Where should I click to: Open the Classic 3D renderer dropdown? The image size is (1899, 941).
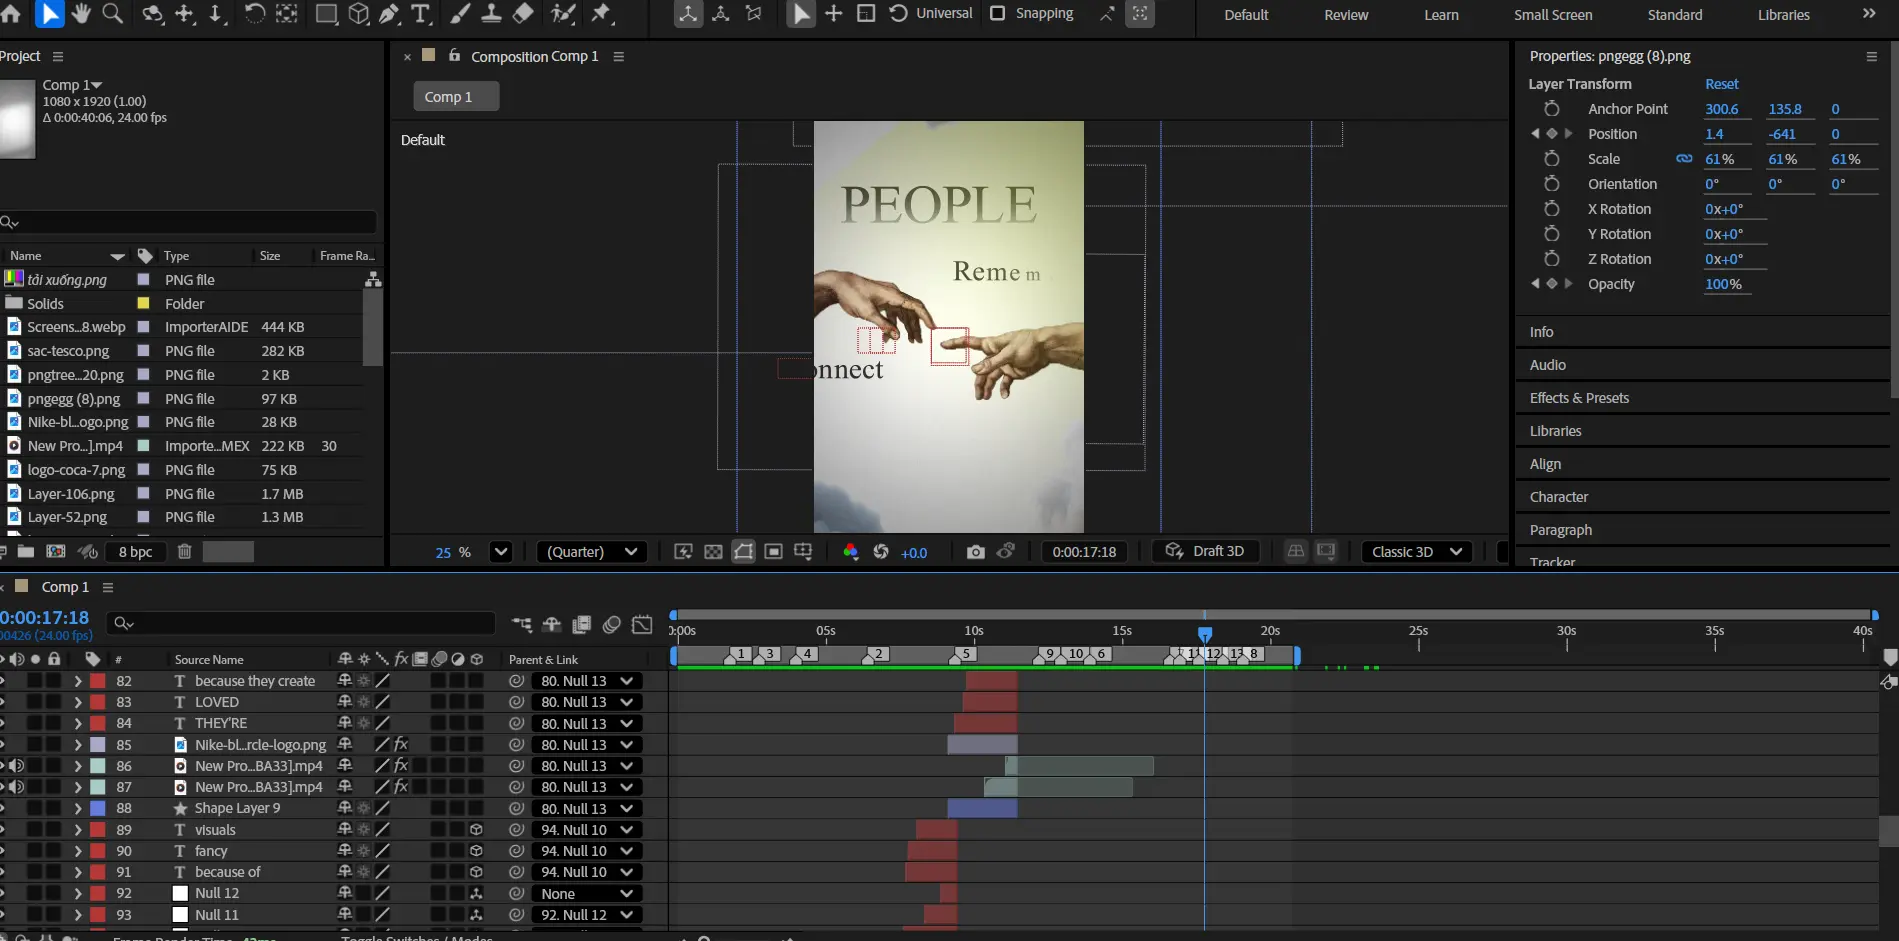[1416, 552]
